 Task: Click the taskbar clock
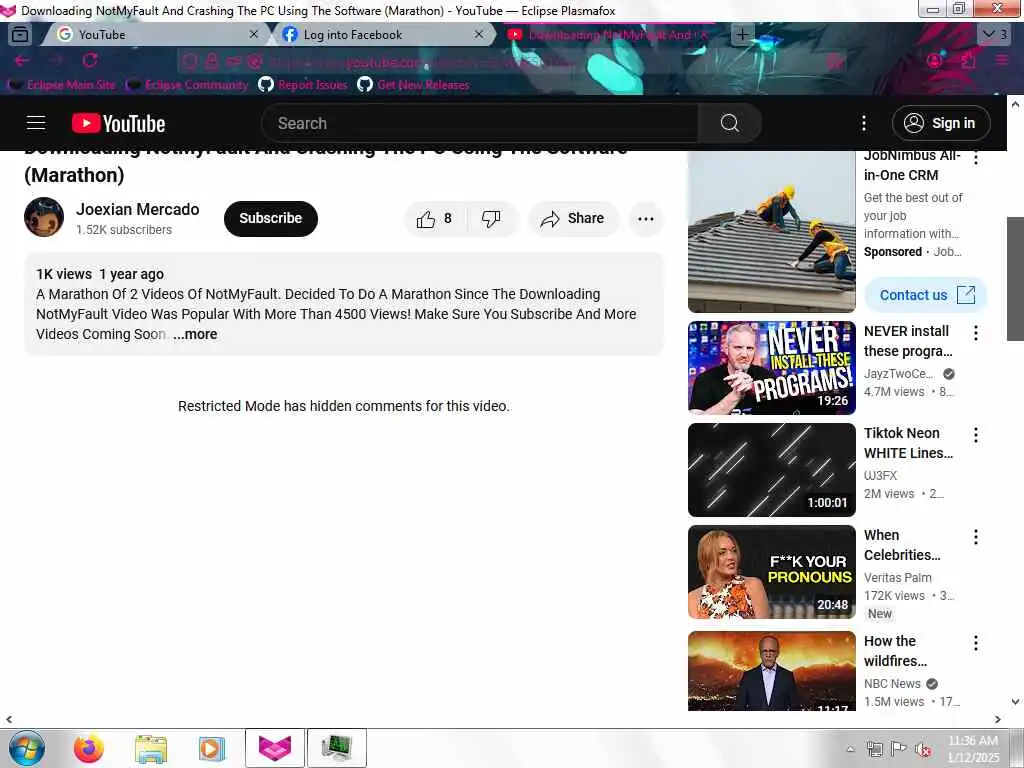coord(973,749)
